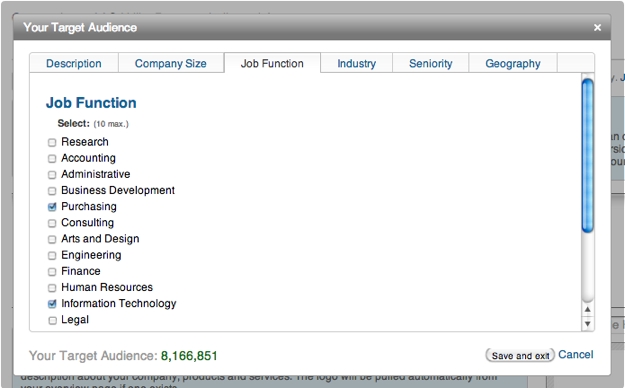The width and height of the screenshot is (625, 388).
Task: Click the scrollbar up arrow
Action: 588,309
